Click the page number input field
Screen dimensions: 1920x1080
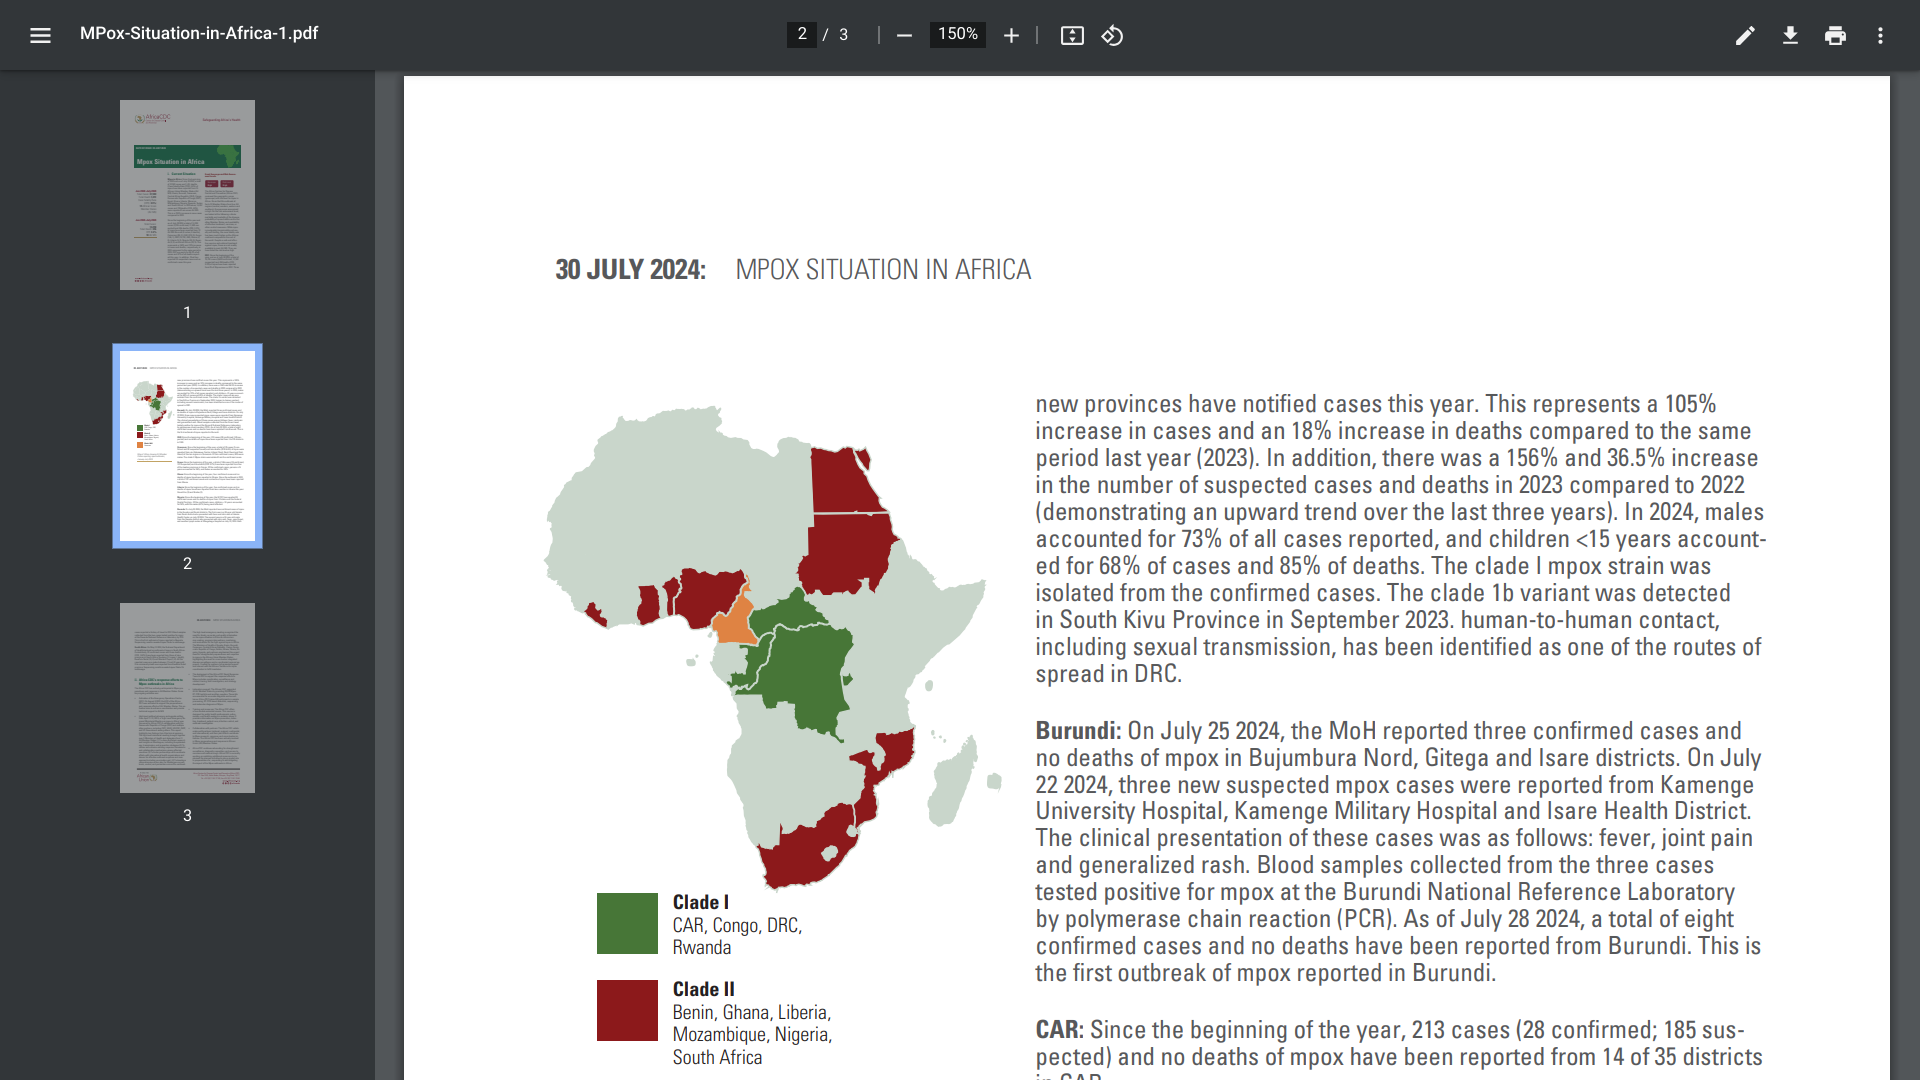coord(802,34)
